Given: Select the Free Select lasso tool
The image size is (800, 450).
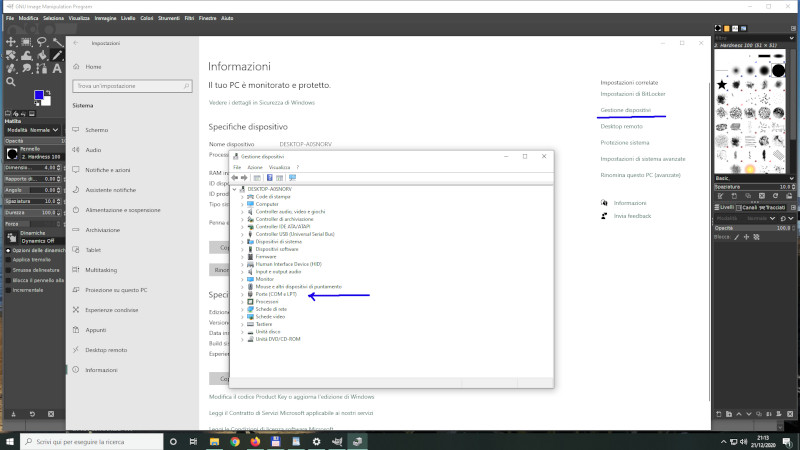Looking at the screenshot, I should [x=42, y=41].
